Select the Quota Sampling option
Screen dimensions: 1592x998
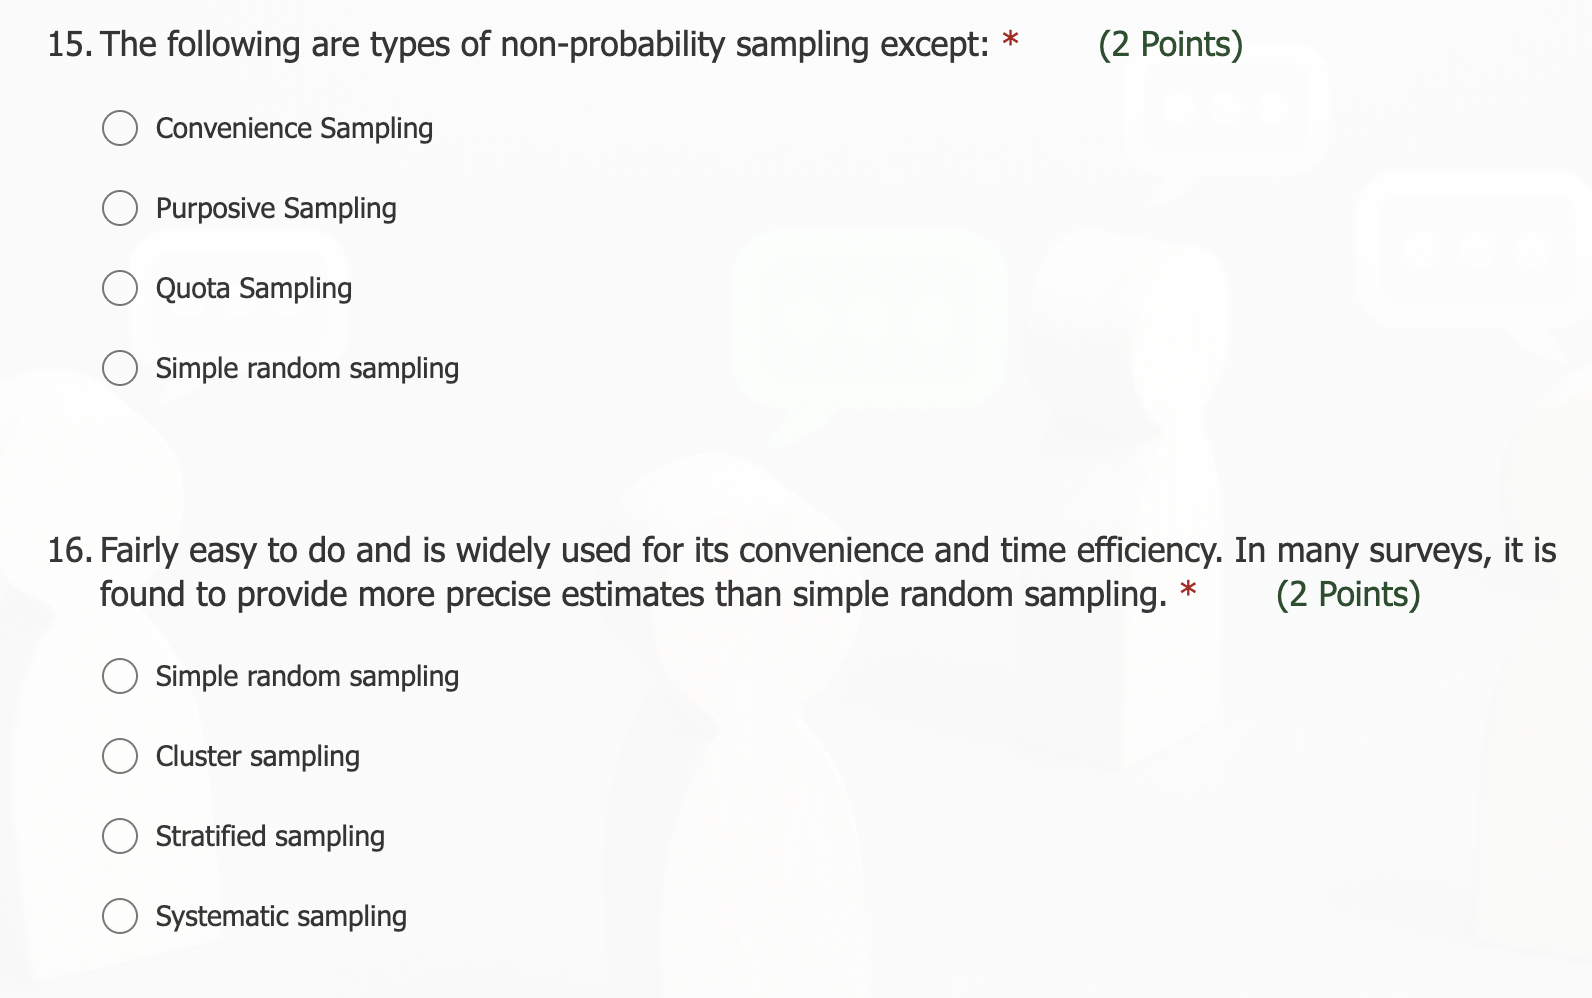[x=120, y=288]
